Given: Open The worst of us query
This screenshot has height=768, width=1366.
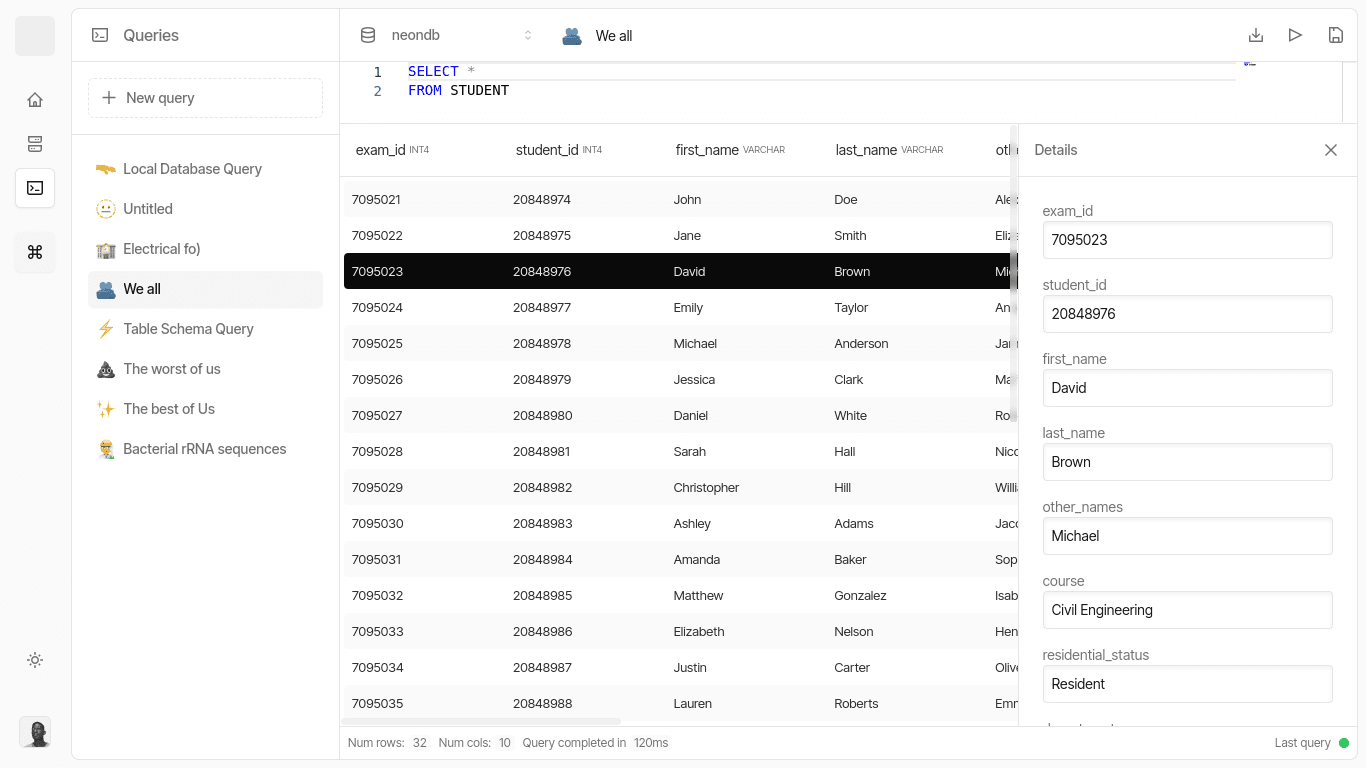Looking at the screenshot, I should point(205,369).
